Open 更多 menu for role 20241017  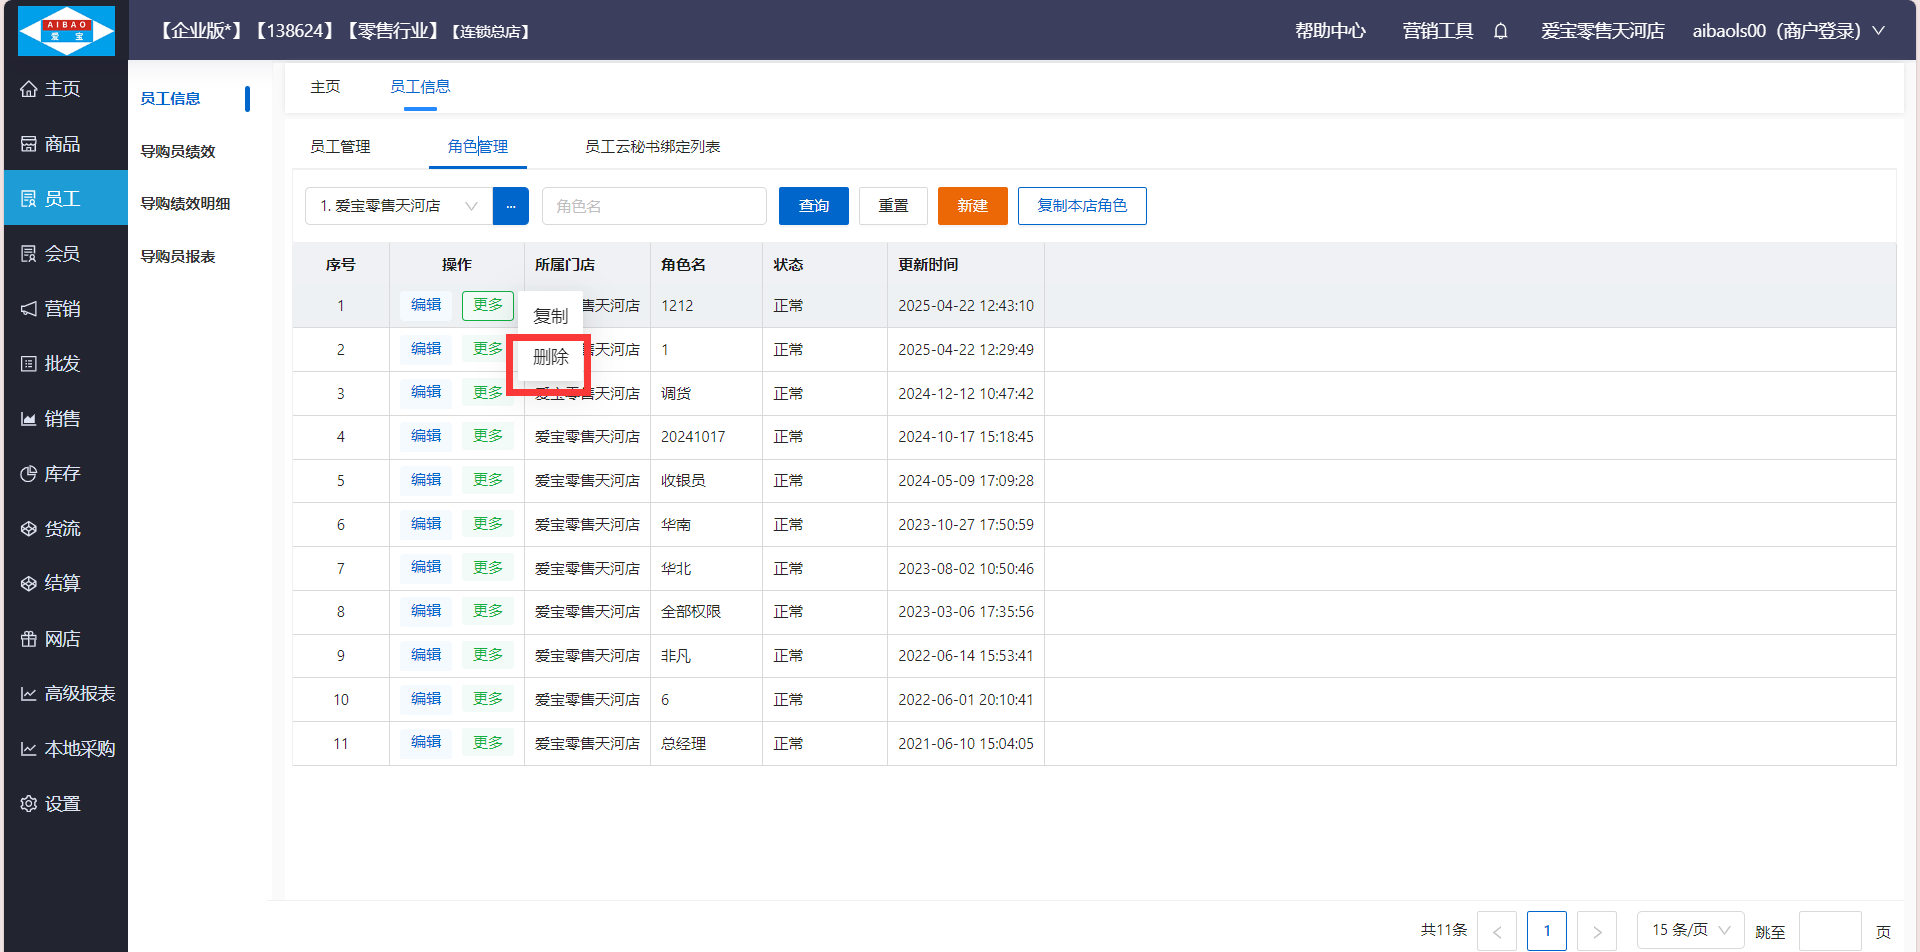(488, 436)
